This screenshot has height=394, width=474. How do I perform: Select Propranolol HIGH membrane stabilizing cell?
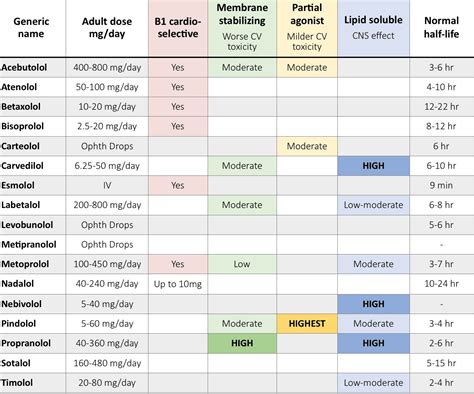point(242,343)
